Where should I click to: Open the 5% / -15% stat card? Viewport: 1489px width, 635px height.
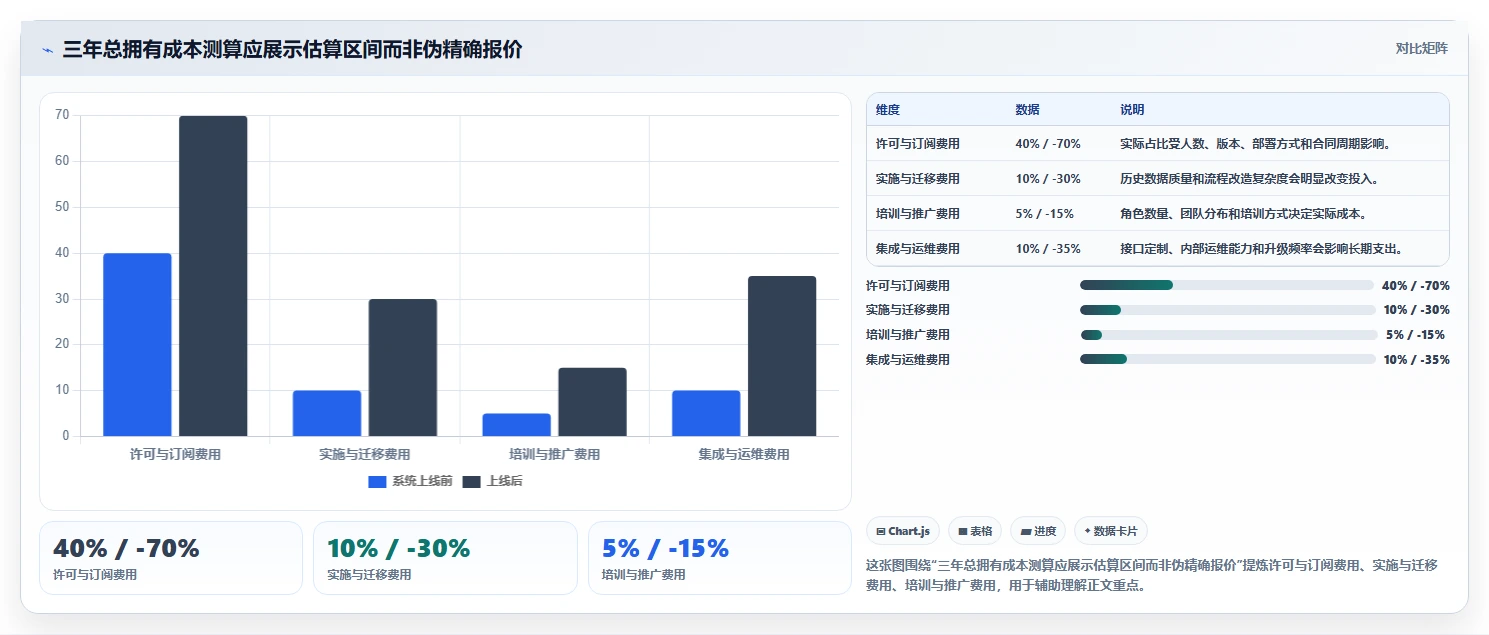click(x=720, y=558)
